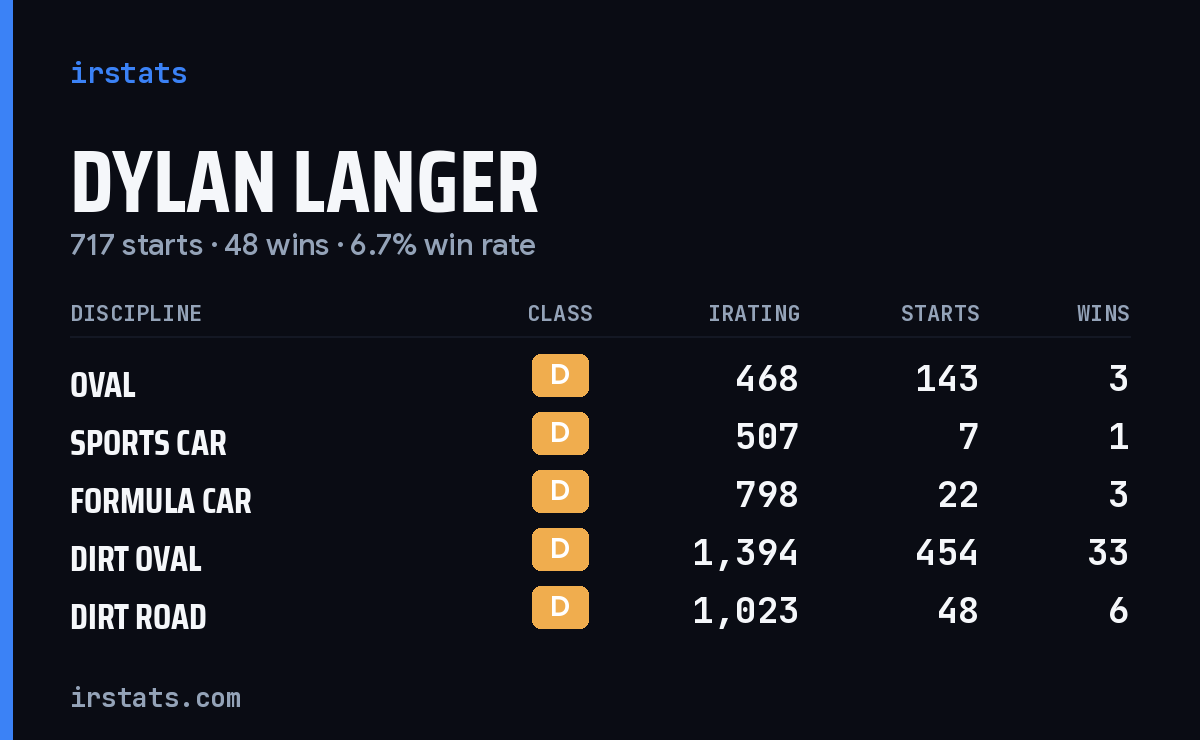Screen dimensions: 1200x740
Task: Click the Formula Car class D badge
Action: point(560,492)
